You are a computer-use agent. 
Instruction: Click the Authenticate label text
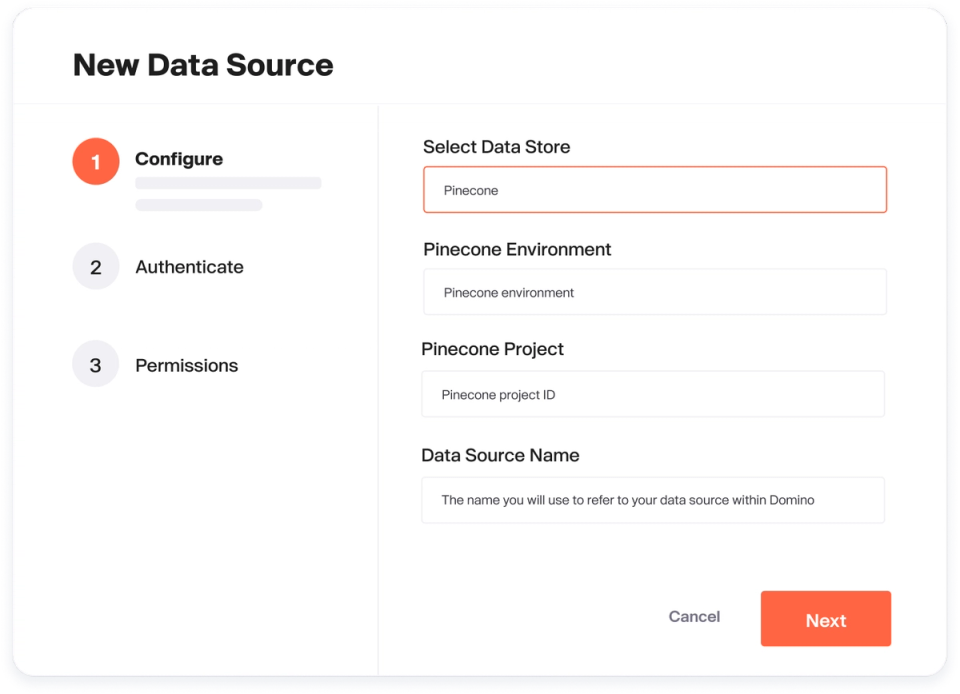click(189, 266)
